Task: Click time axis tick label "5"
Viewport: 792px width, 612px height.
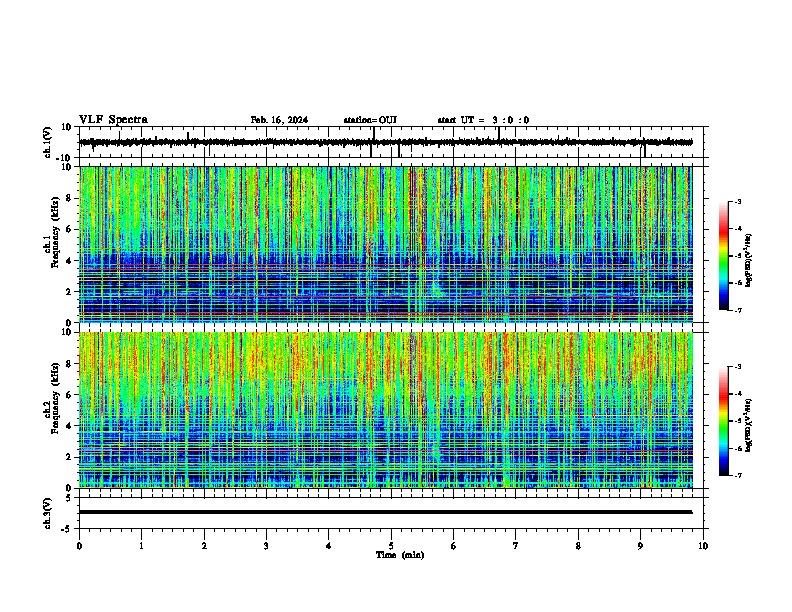Action: click(x=391, y=546)
